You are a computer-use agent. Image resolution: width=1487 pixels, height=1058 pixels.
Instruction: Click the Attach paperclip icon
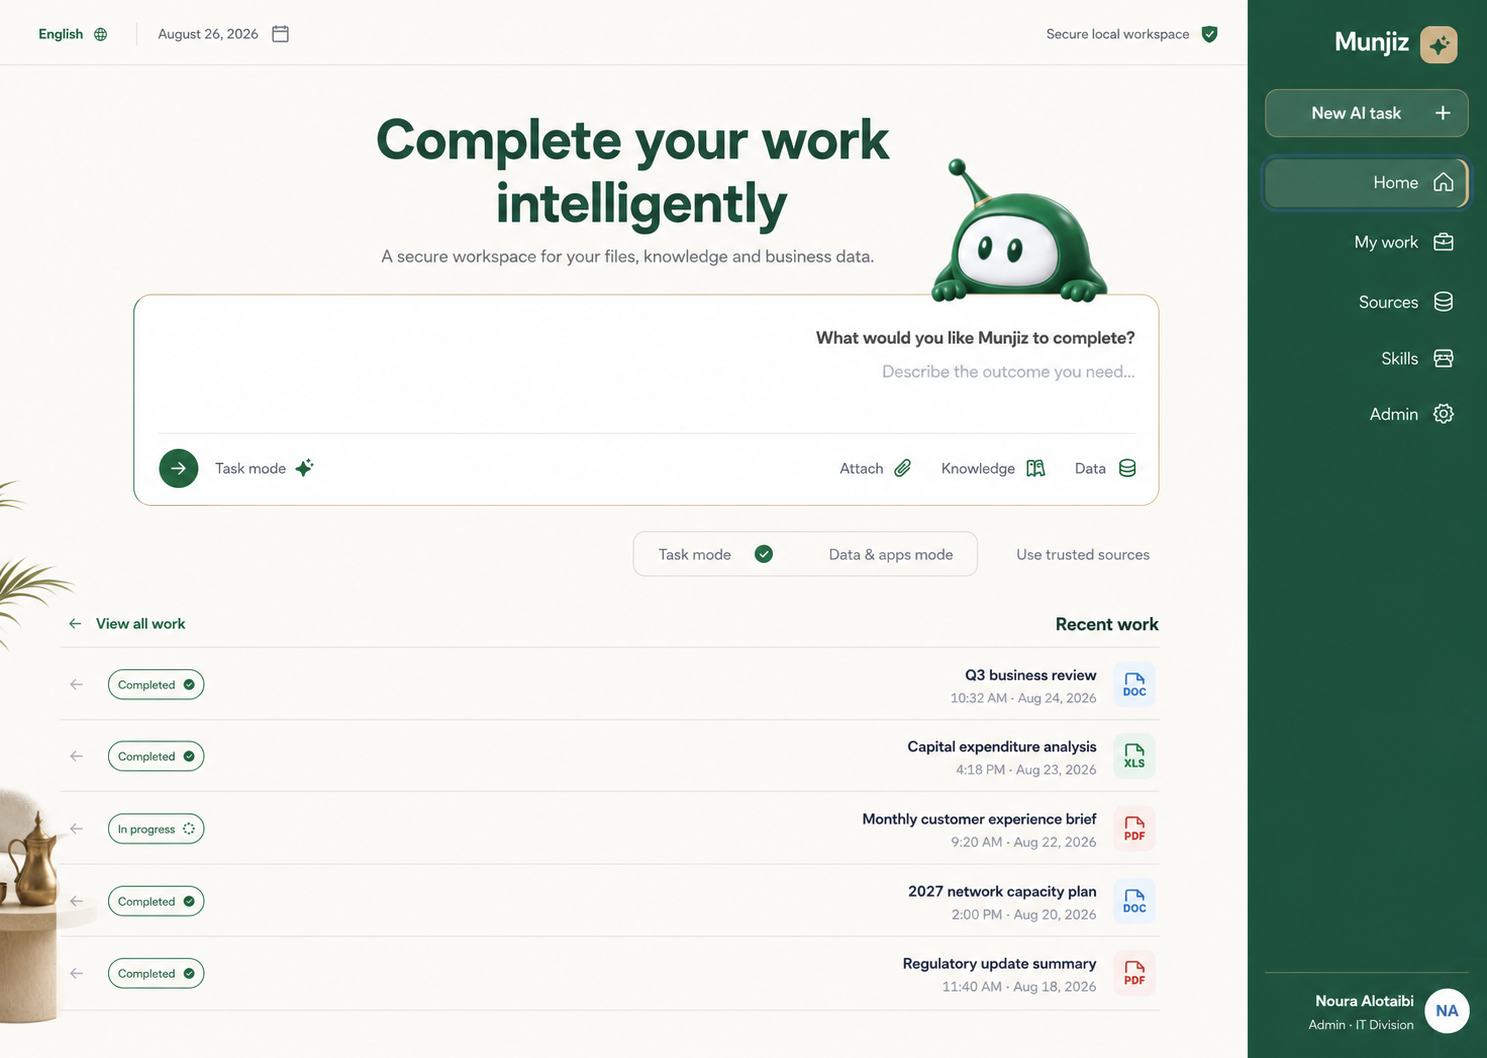[902, 468]
